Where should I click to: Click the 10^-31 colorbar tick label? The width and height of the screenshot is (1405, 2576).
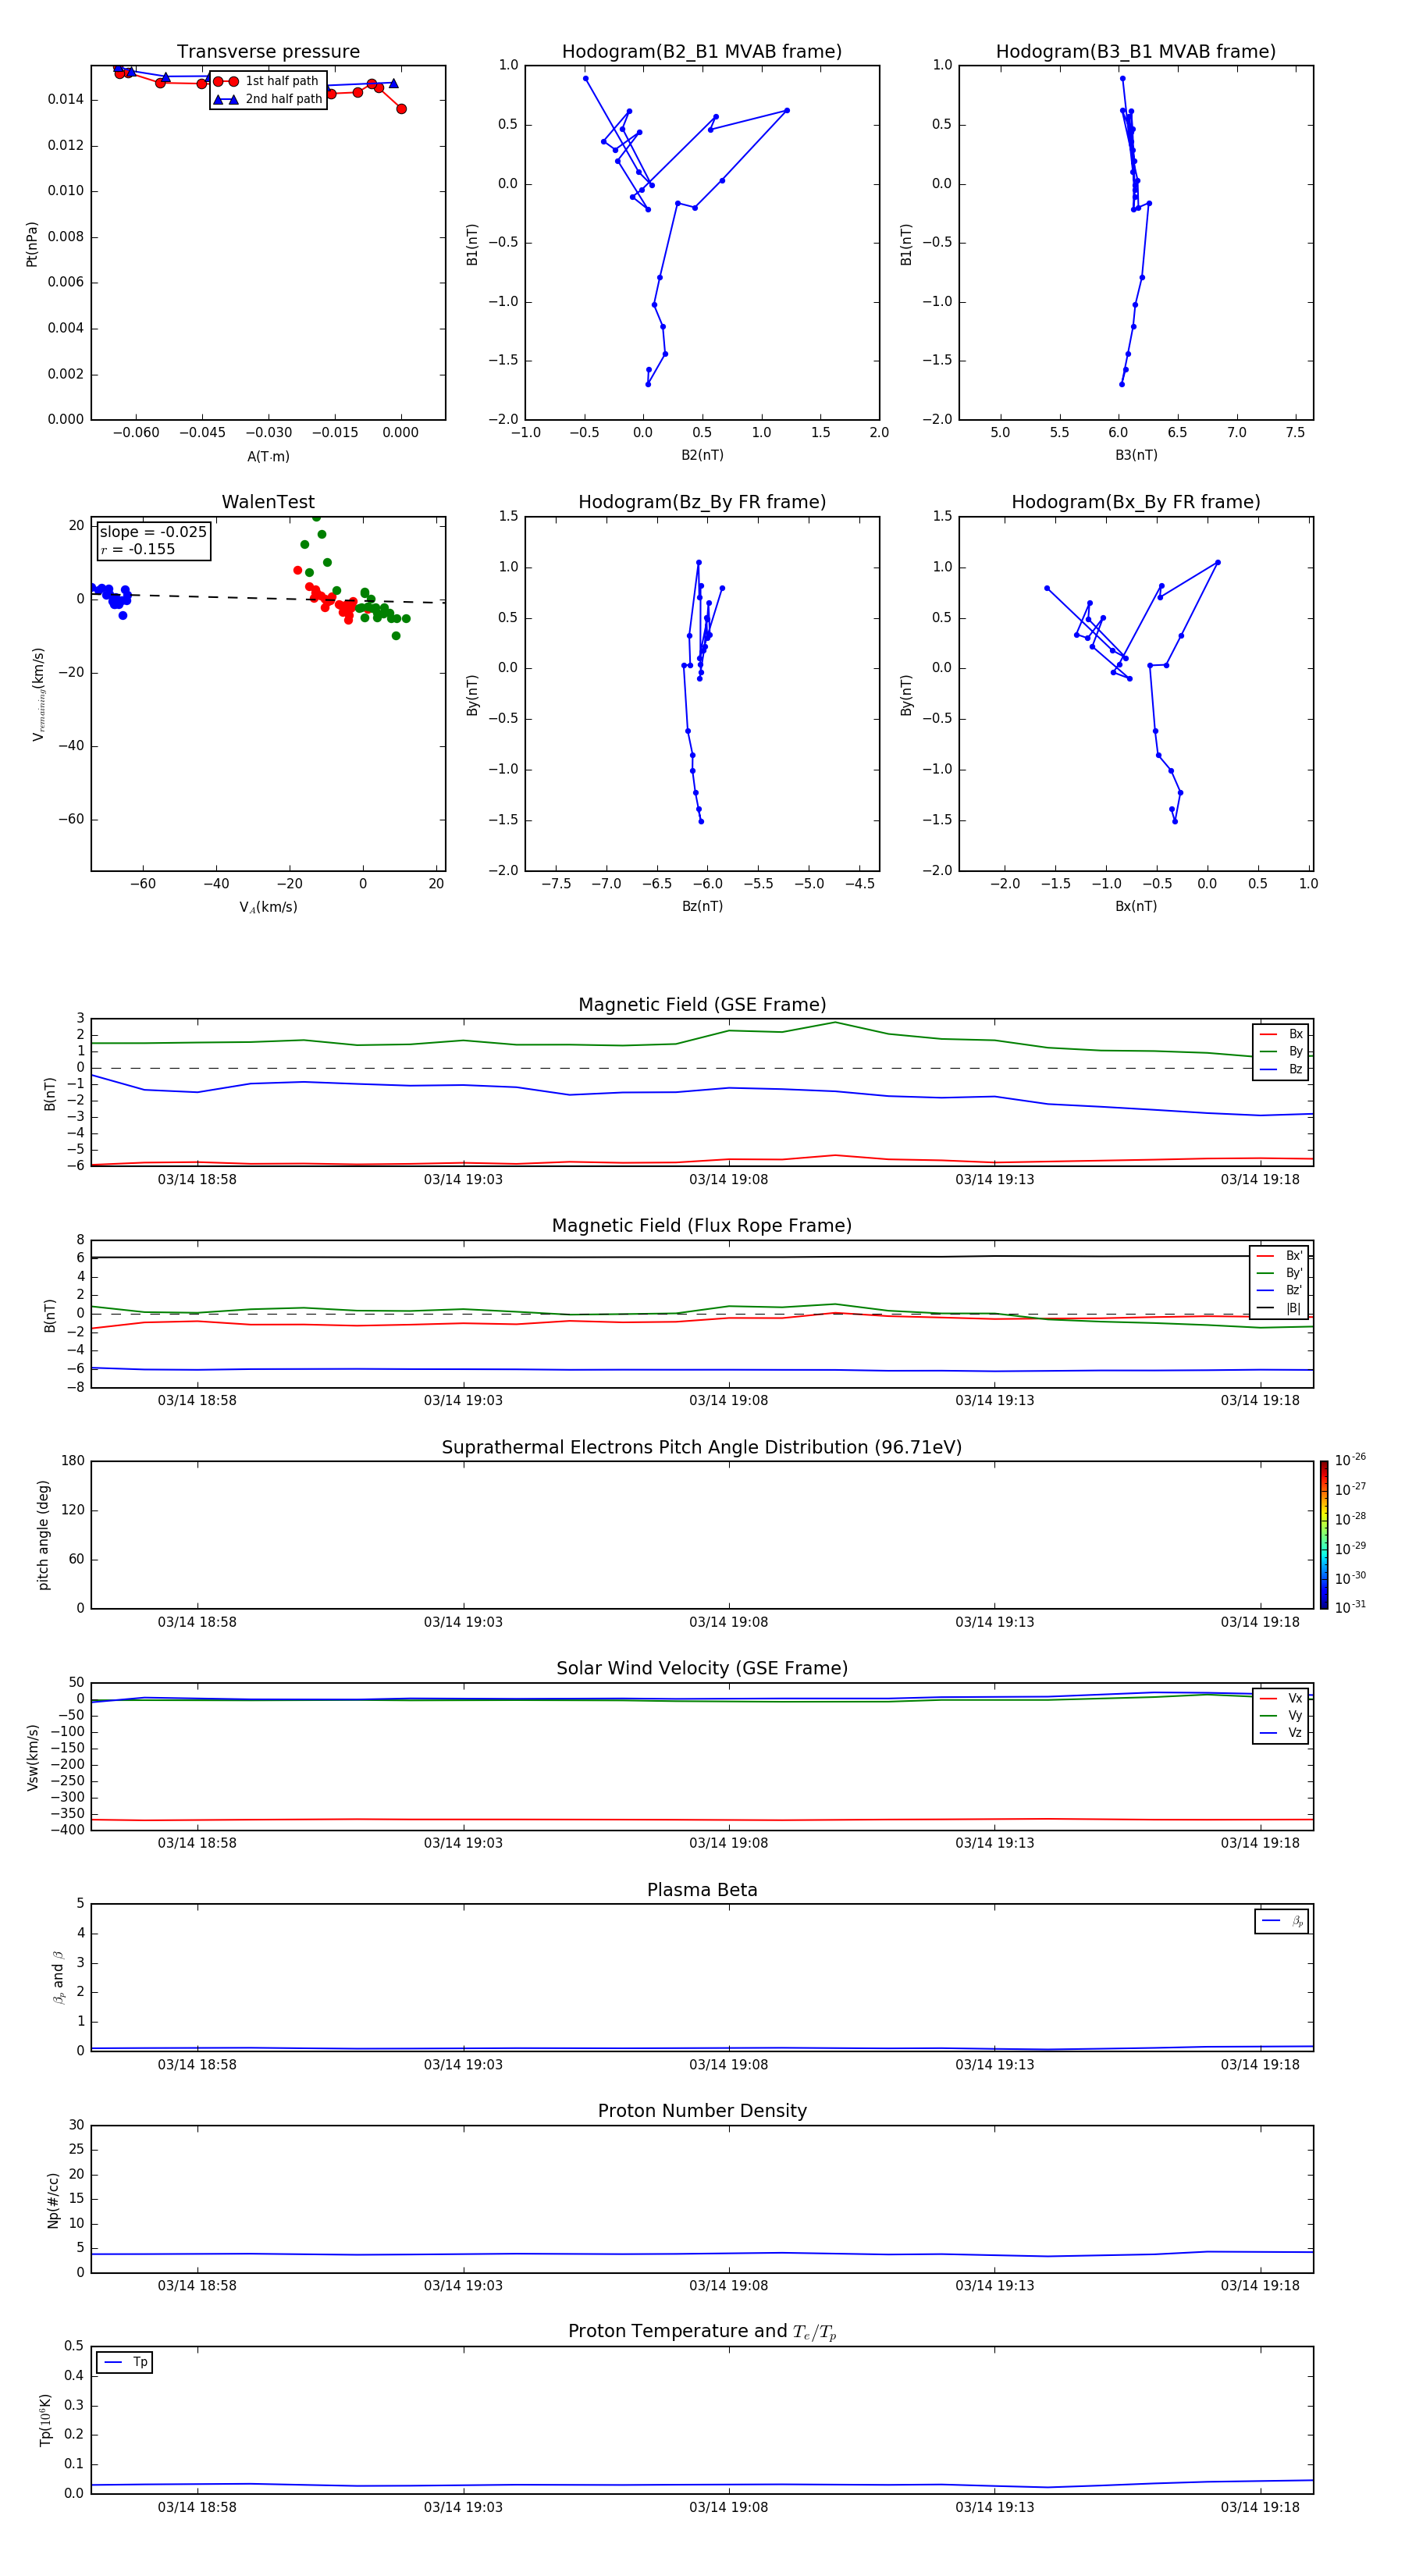pos(1350,1607)
